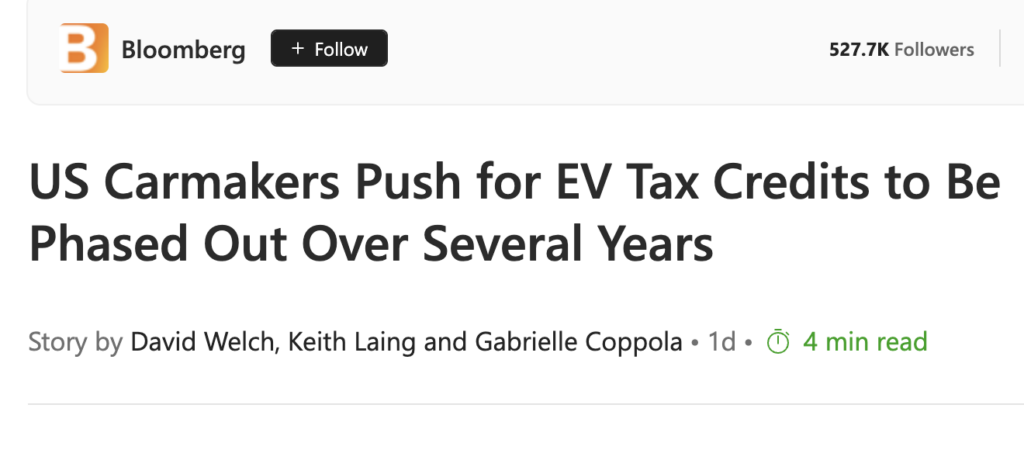Click the 1d timestamp in byline
Image resolution: width=1024 pixels, height=453 pixels.
(722, 342)
